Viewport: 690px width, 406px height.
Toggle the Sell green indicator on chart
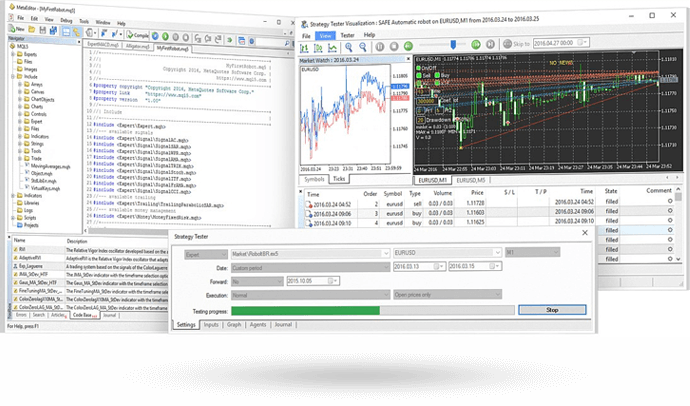click(x=419, y=75)
